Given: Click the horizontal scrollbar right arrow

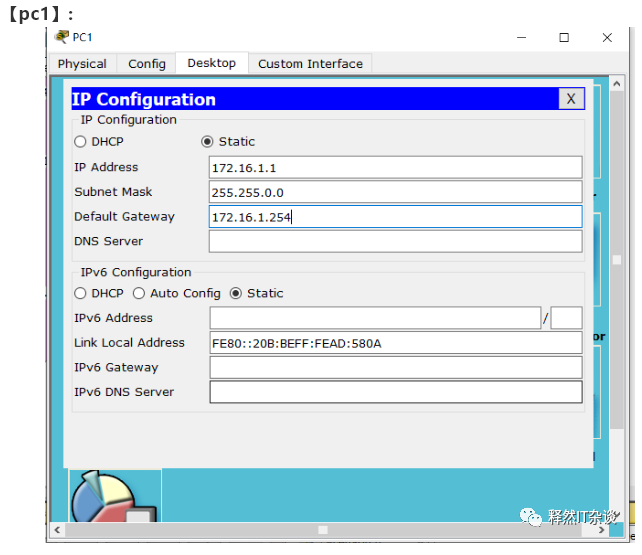Looking at the screenshot, I should coord(601,530).
